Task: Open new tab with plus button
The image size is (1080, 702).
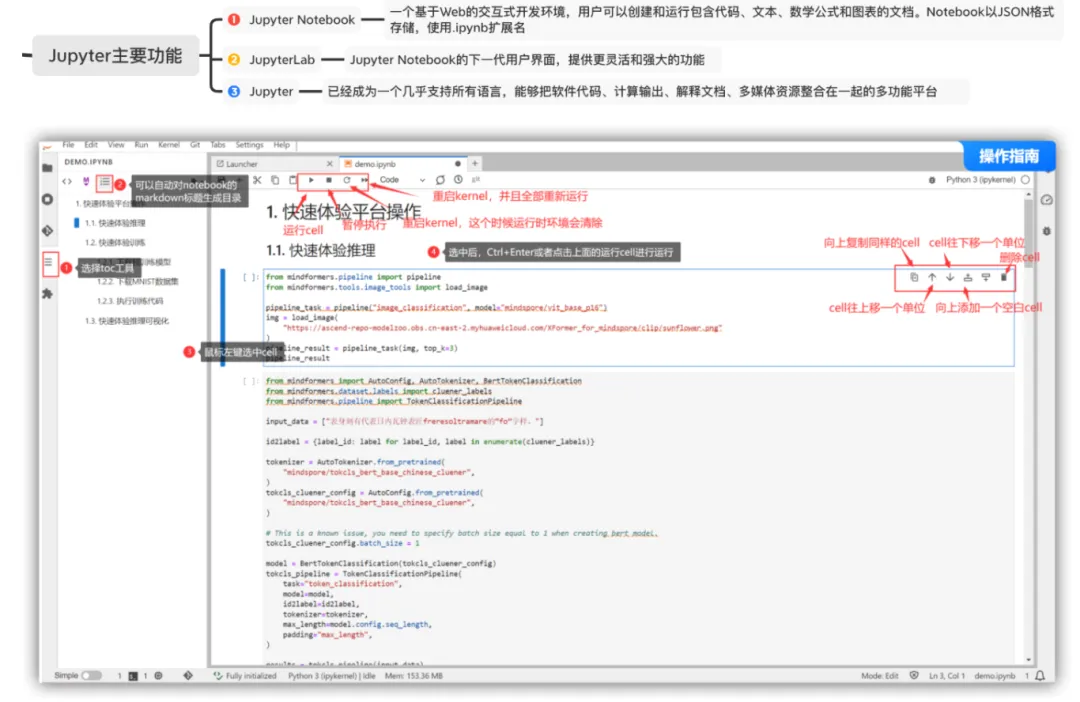Action: [x=475, y=163]
